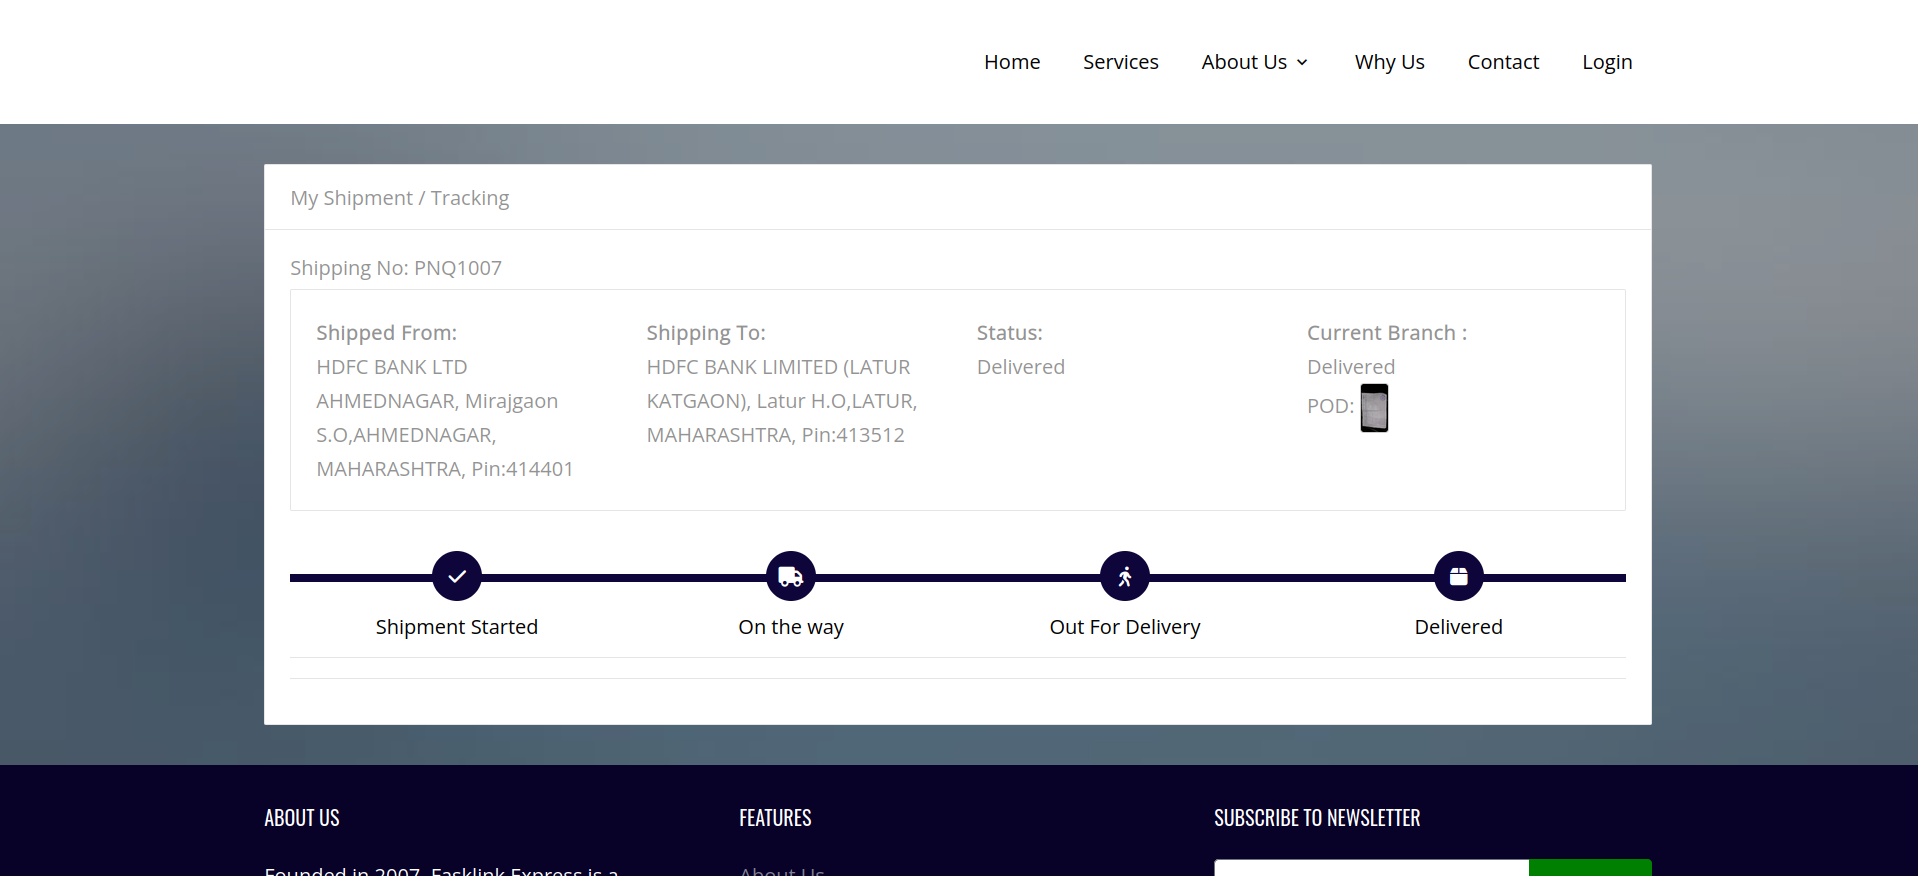Screen dimensions: 1918x876
Task: Click the On the way truck icon
Action: [x=791, y=576]
